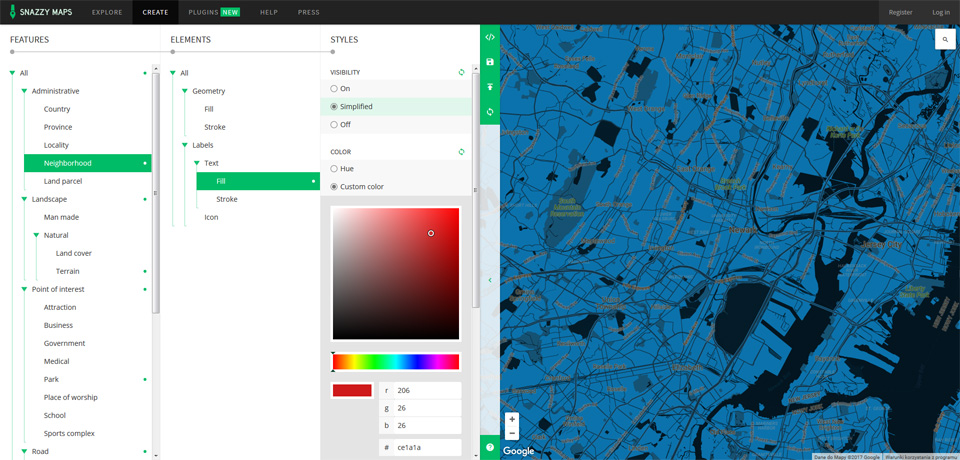Choose the Hue color option

334,169
